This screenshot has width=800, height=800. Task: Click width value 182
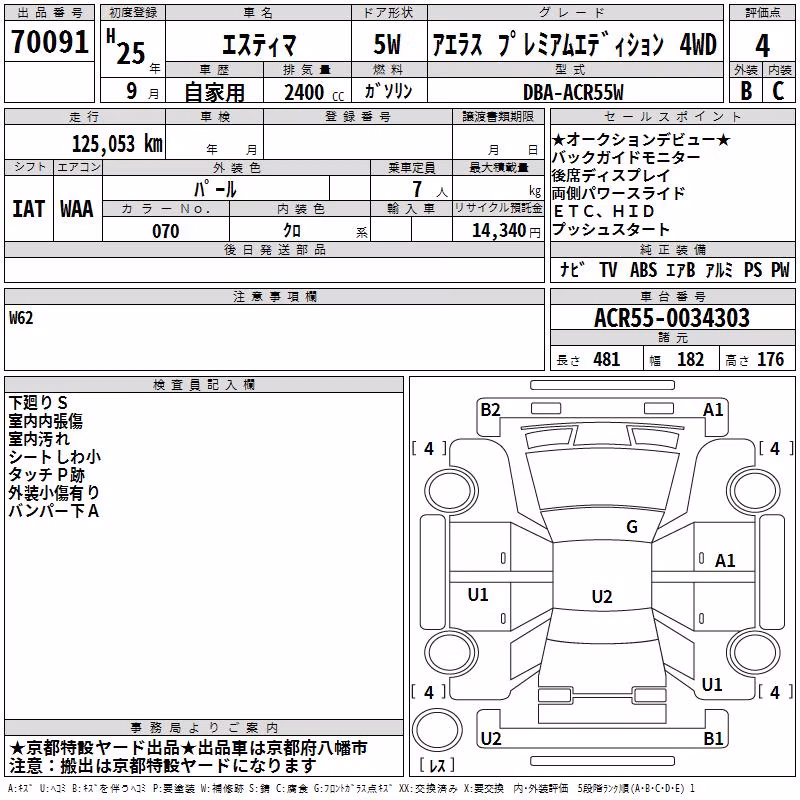(x=690, y=360)
